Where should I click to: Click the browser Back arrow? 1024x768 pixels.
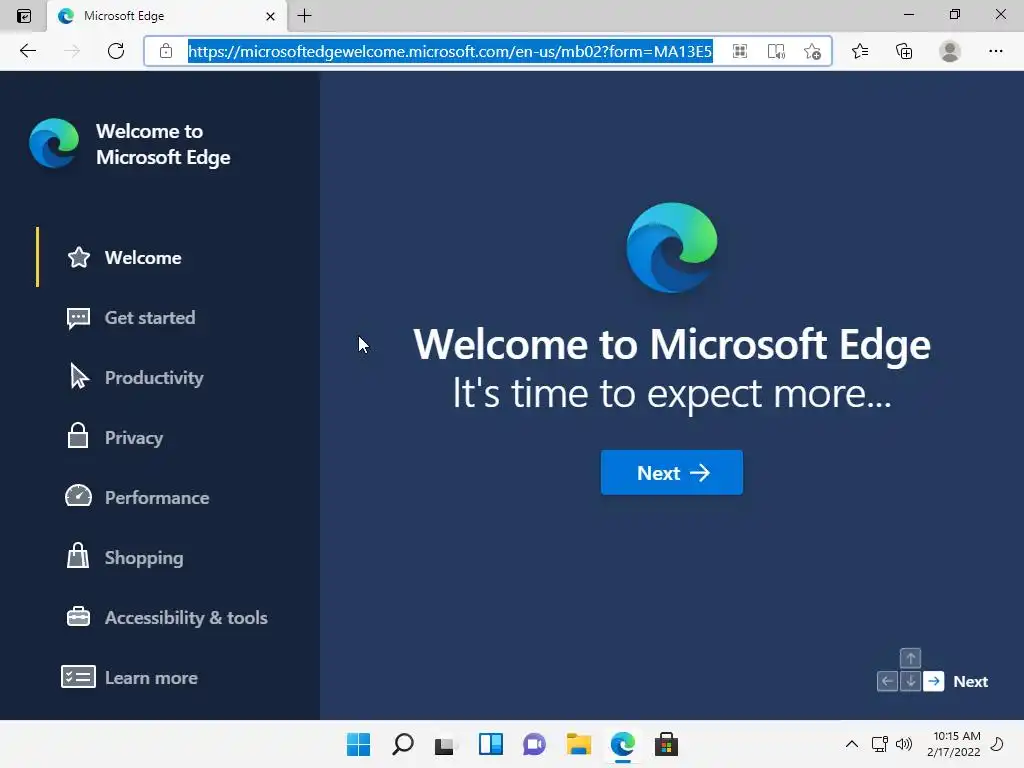pos(27,51)
